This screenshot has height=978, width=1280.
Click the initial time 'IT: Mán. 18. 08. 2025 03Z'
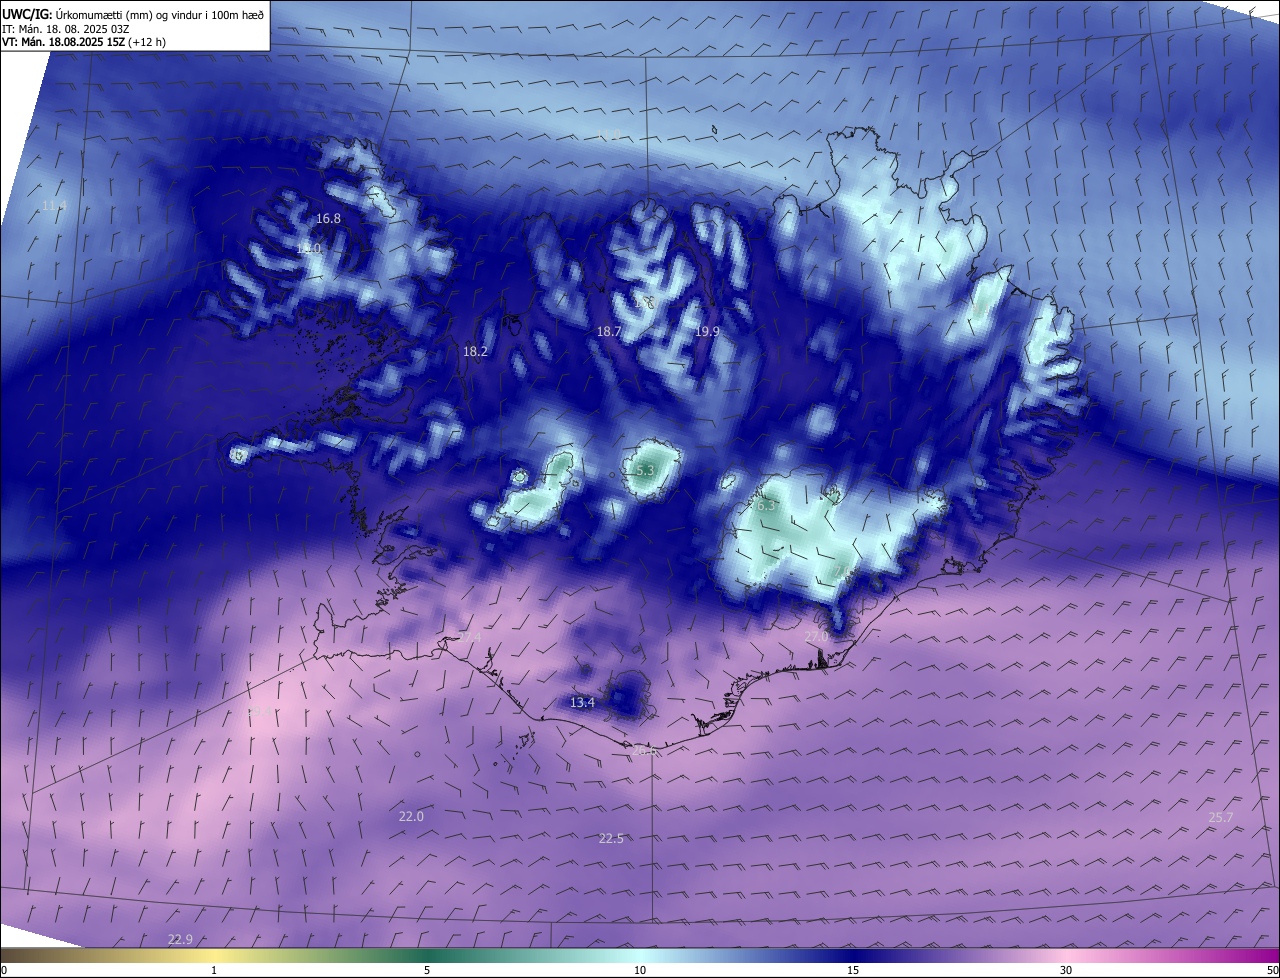pos(66,29)
